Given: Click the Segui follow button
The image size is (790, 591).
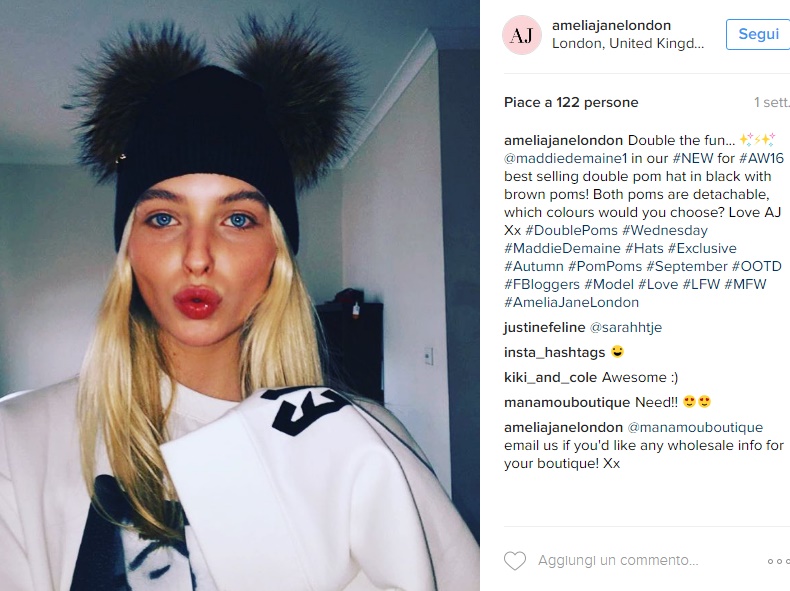Looking at the screenshot, I should (x=758, y=34).
